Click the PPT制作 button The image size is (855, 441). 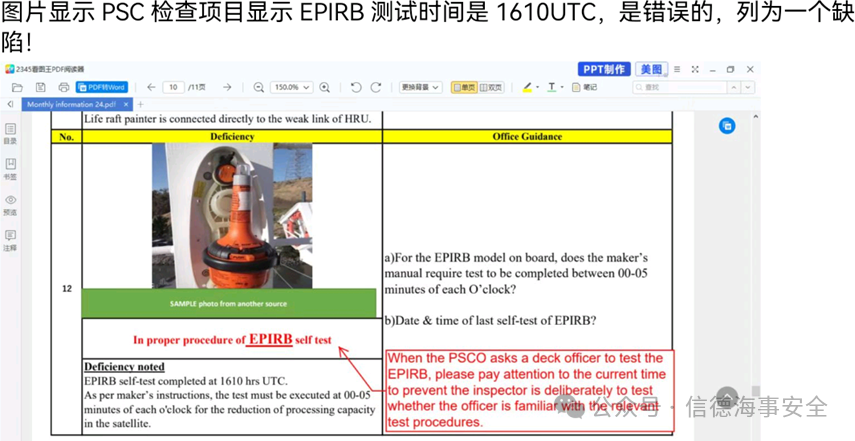(604, 69)
